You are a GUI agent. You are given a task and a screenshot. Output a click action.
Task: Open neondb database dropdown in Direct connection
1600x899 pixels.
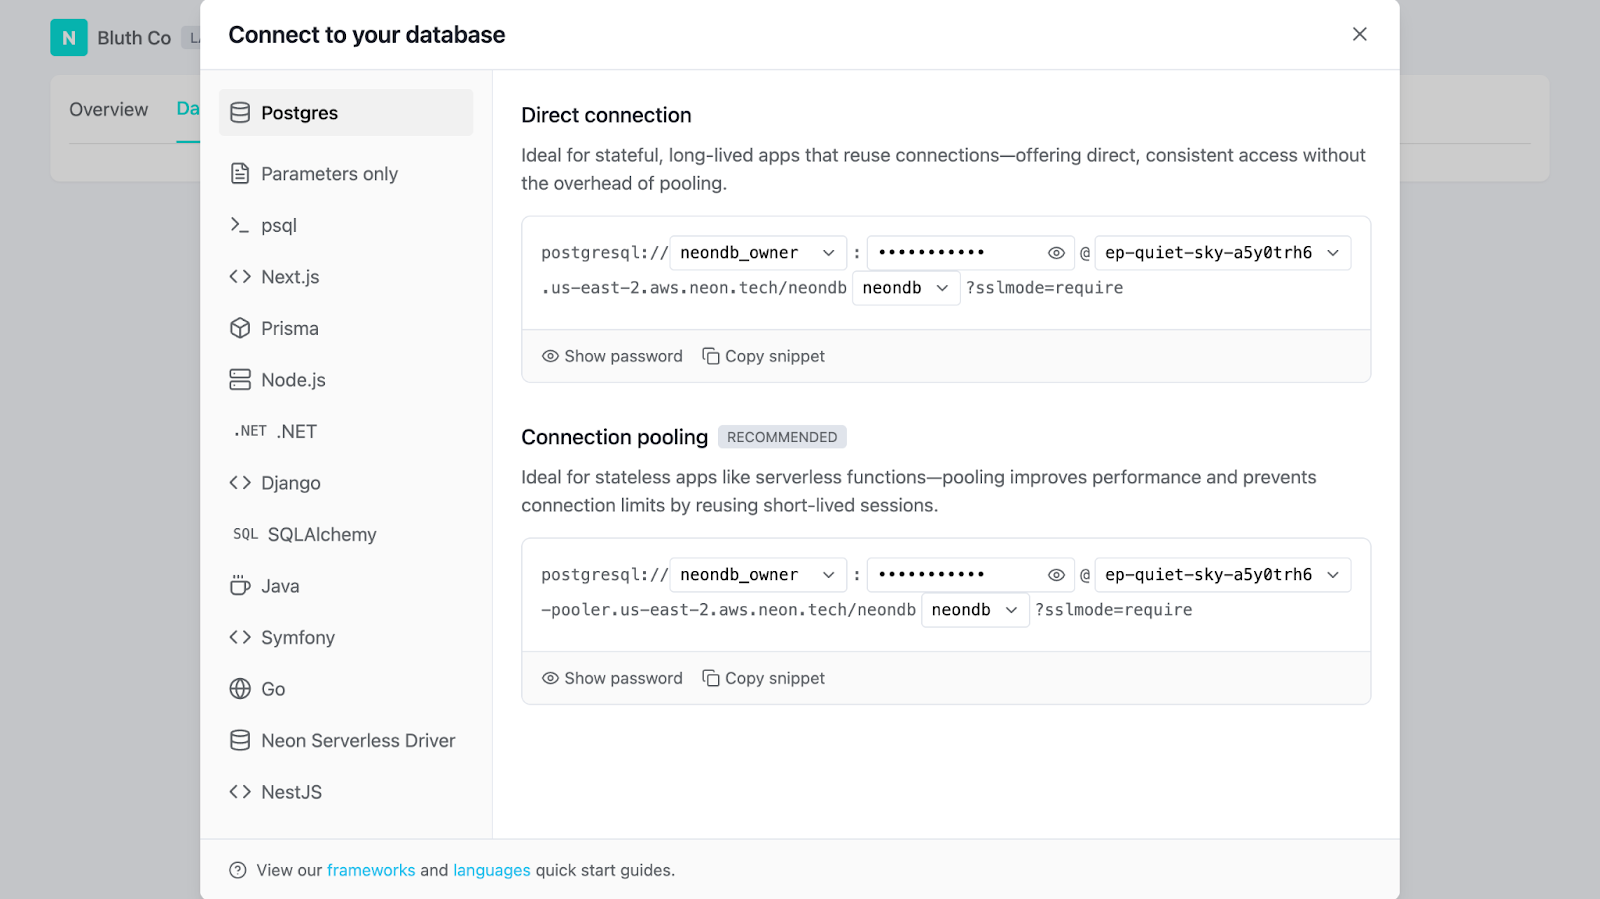[906, 288]
